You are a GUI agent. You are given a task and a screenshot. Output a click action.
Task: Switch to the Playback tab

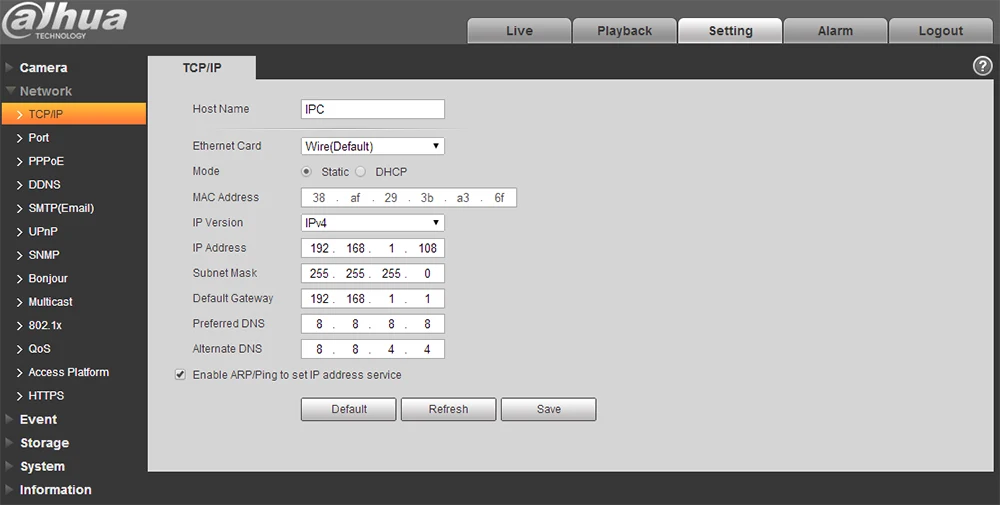coord(624,31)
